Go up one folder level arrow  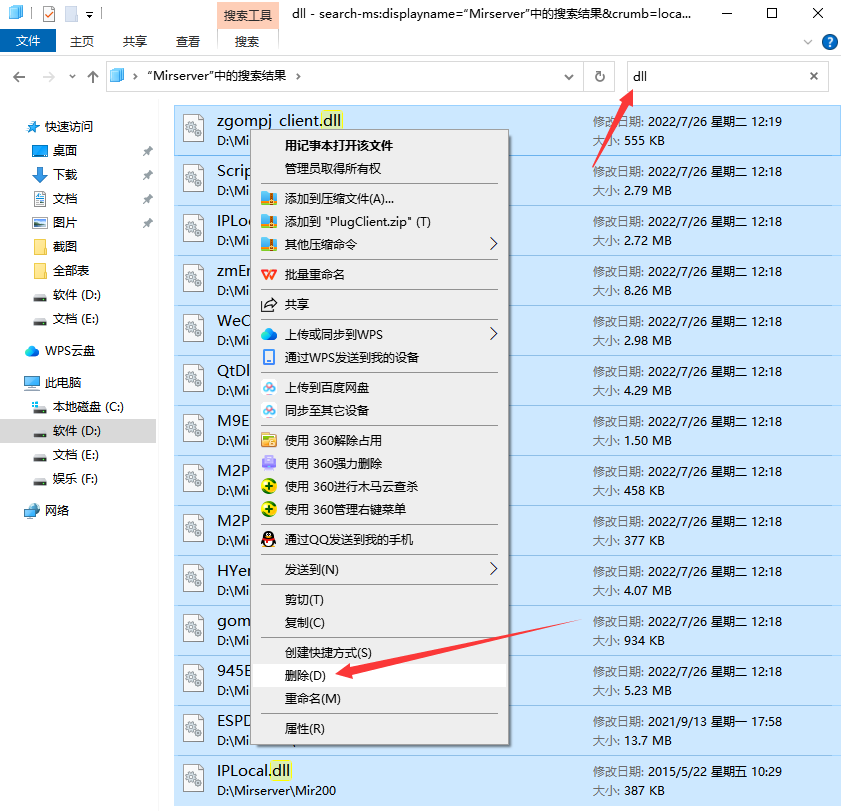(93, 77)
